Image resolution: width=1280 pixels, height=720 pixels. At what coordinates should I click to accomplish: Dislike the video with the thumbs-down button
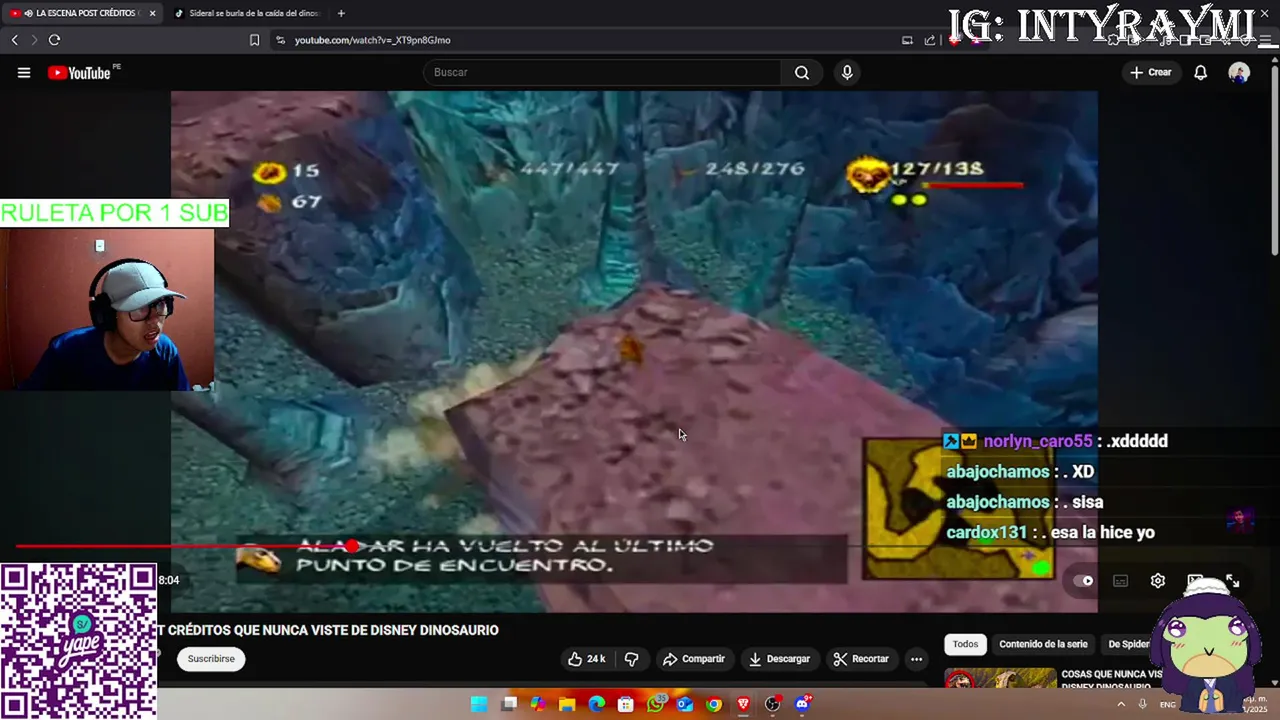click(x=631, y=659)
